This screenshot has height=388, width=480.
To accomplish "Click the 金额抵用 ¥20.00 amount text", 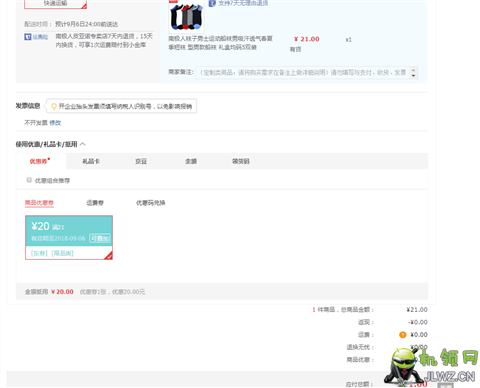I will [49, 292].
